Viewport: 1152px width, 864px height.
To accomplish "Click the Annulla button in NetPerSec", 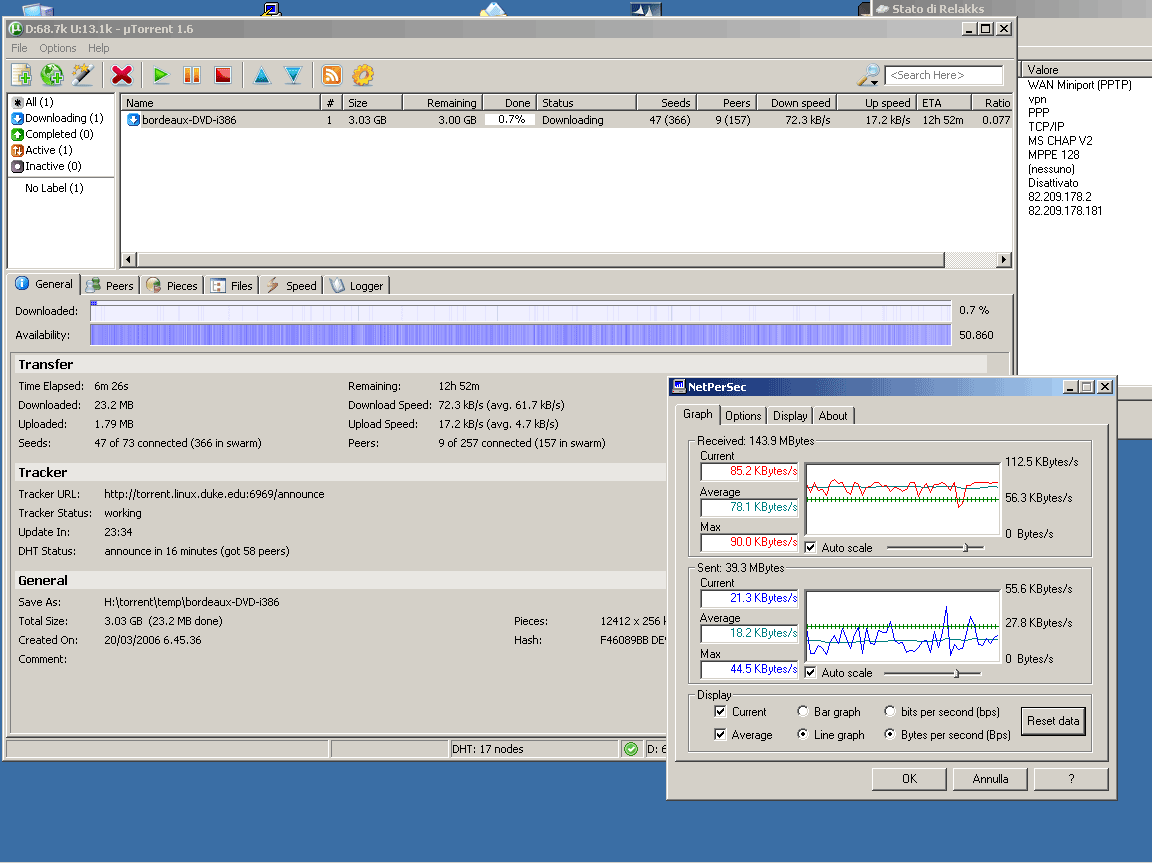I will [989, 779].
